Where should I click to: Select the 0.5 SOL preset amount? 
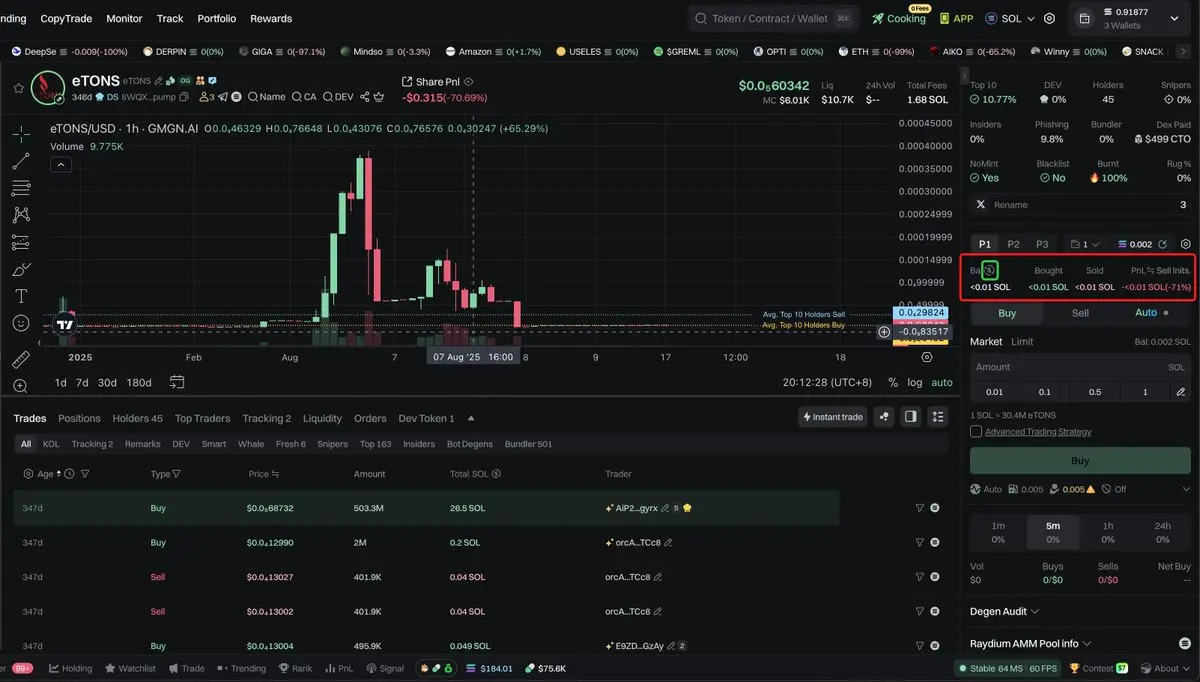[x=1095, y=392]
